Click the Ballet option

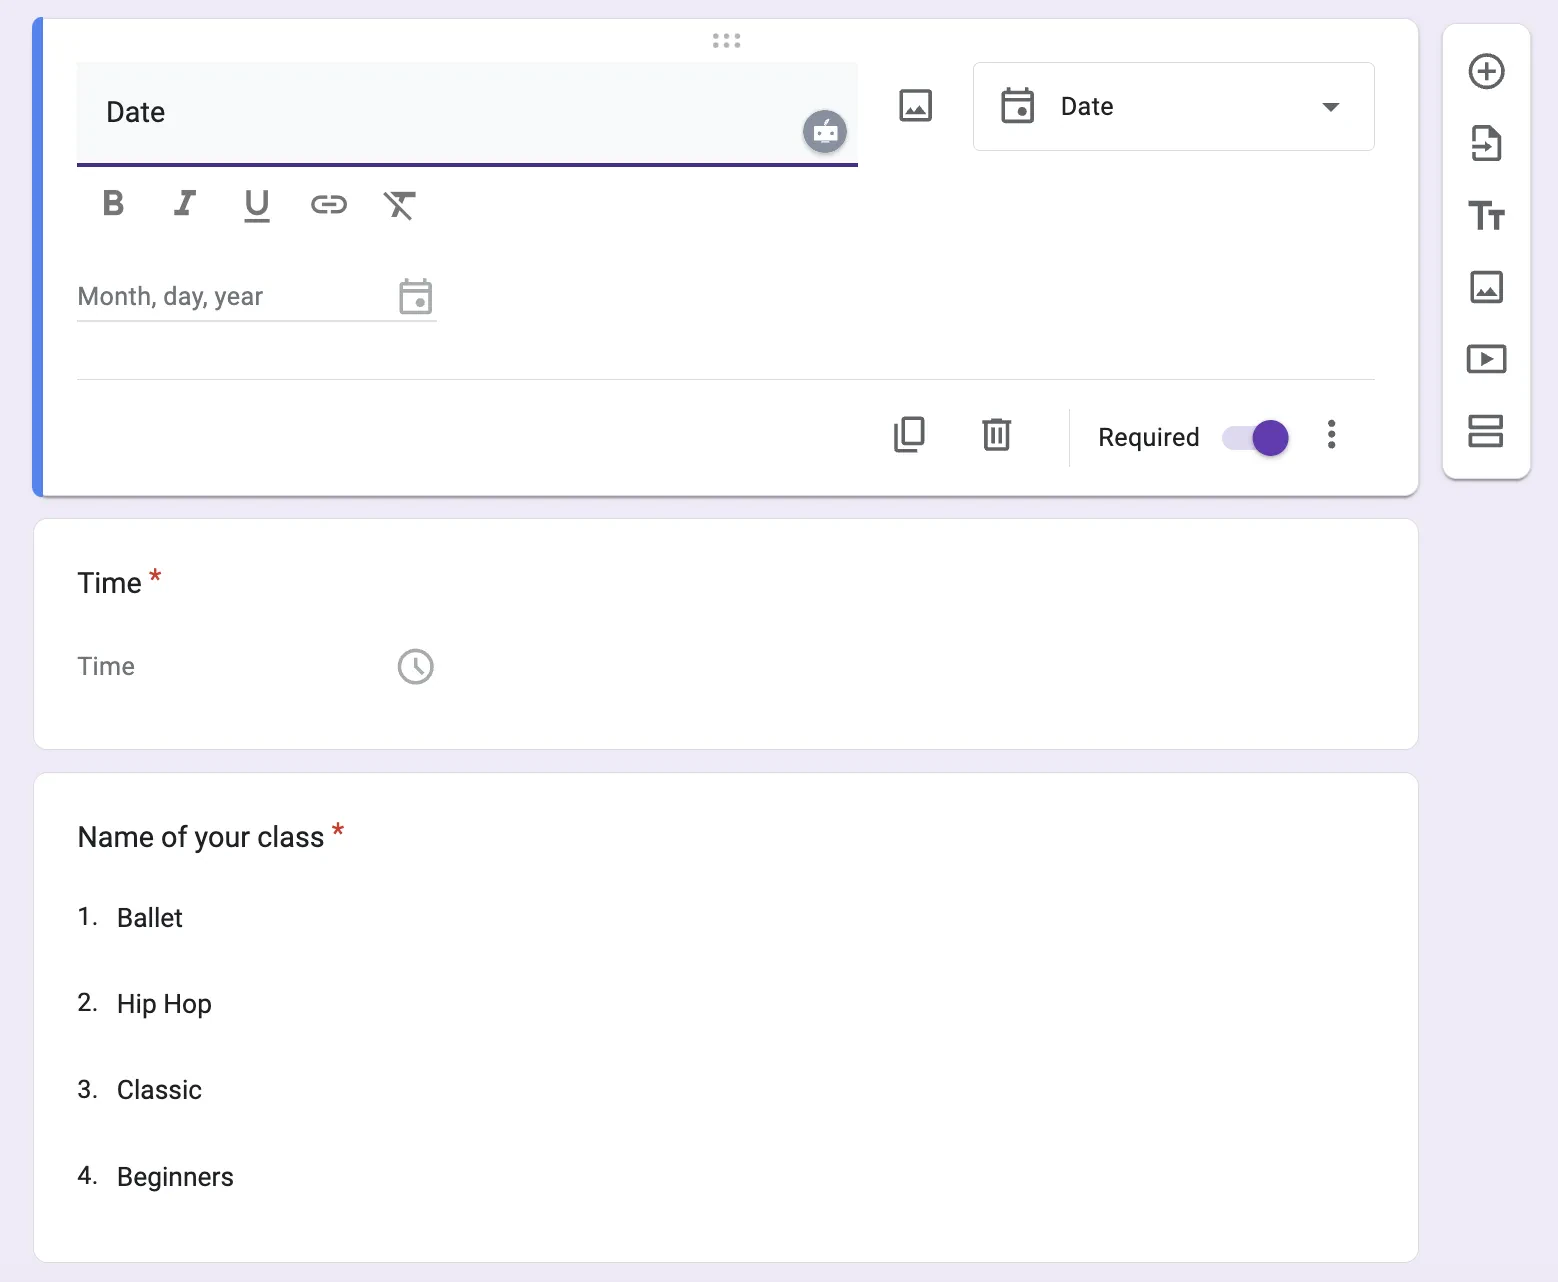[x=150, y=918]
